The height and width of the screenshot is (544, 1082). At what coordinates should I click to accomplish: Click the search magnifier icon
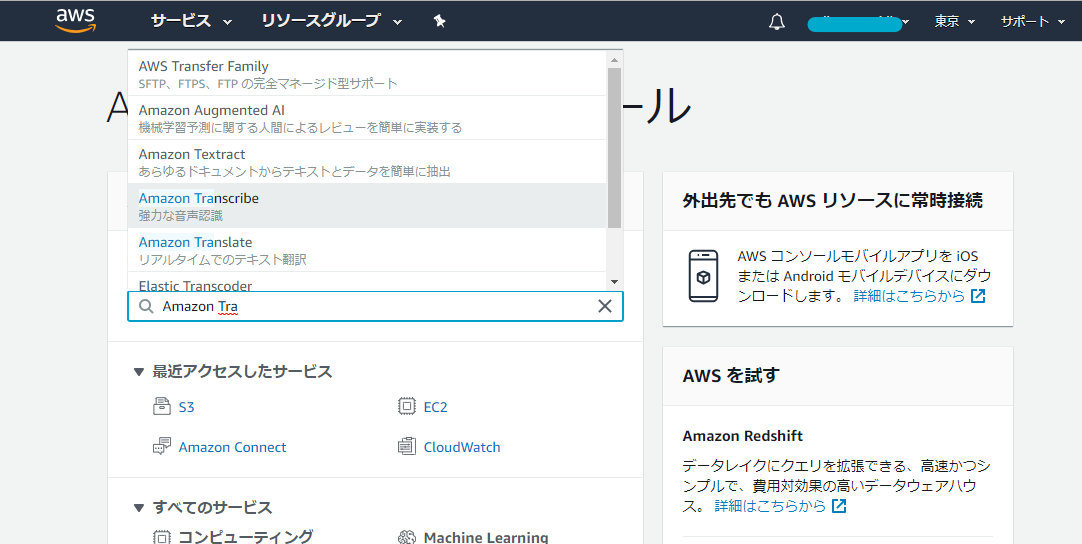146,306
